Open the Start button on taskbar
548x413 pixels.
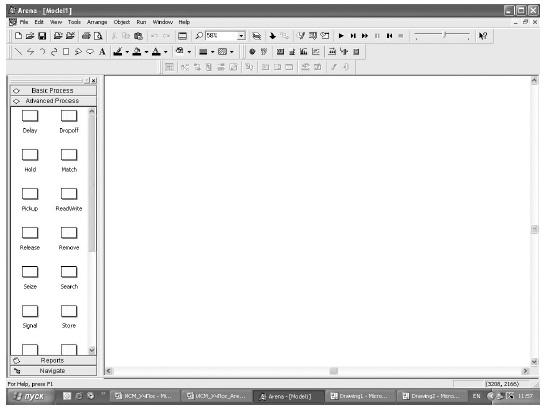click(30, 396)
